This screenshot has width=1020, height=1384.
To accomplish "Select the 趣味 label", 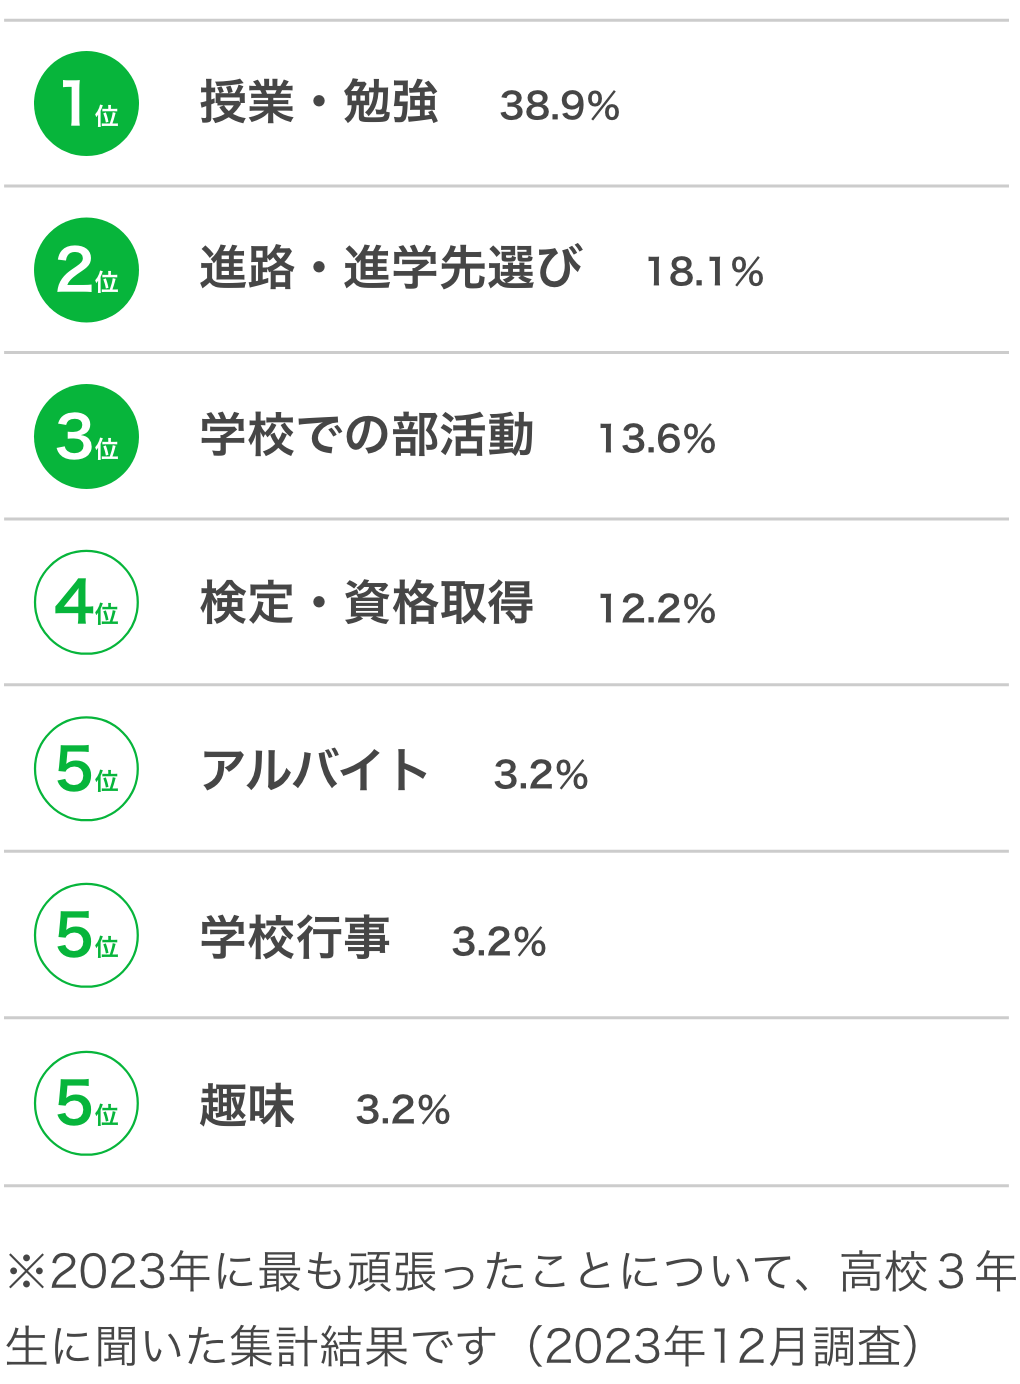I will pos(247,1105).
